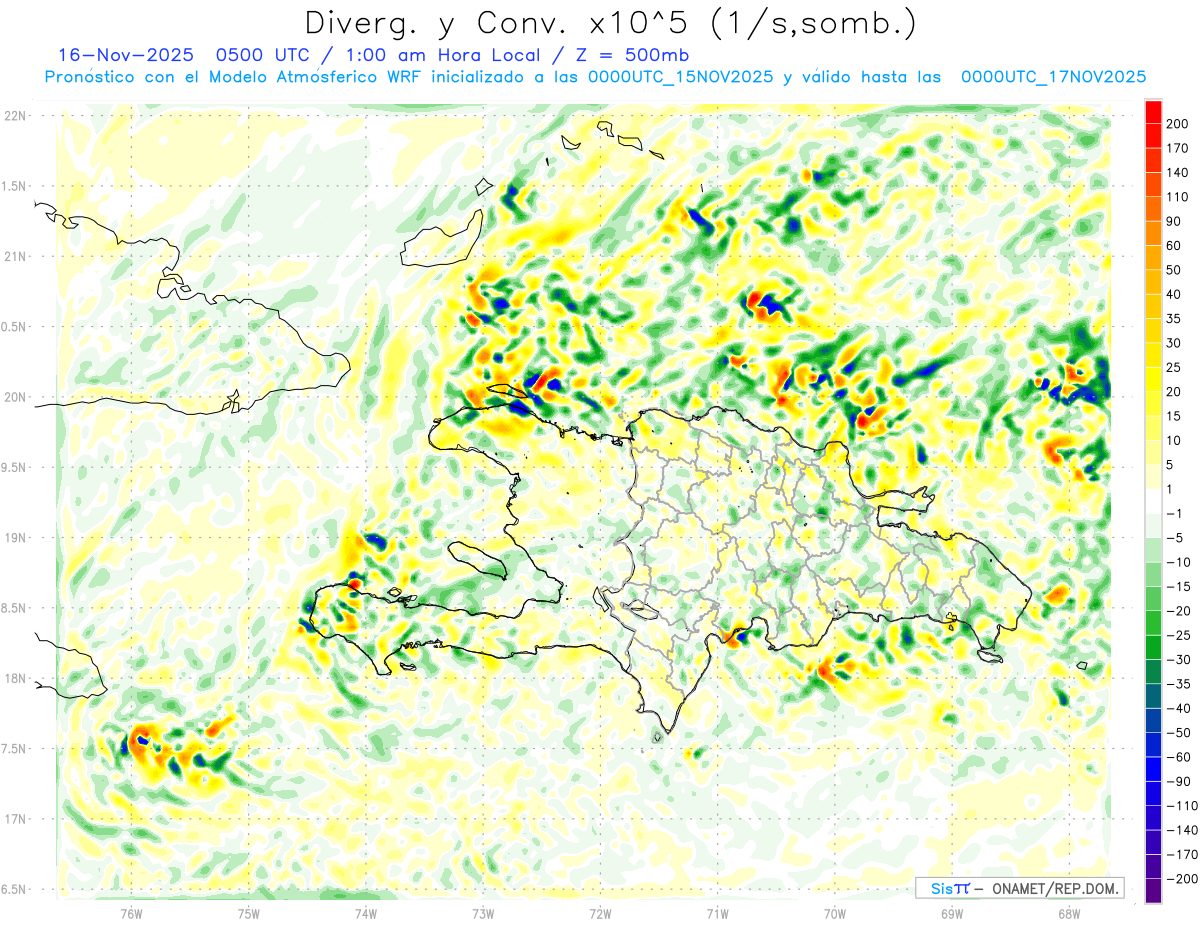1200x927 pixels.
Task: Click the purple bottom swatch below -200
Action: (x=1153, y=891)
